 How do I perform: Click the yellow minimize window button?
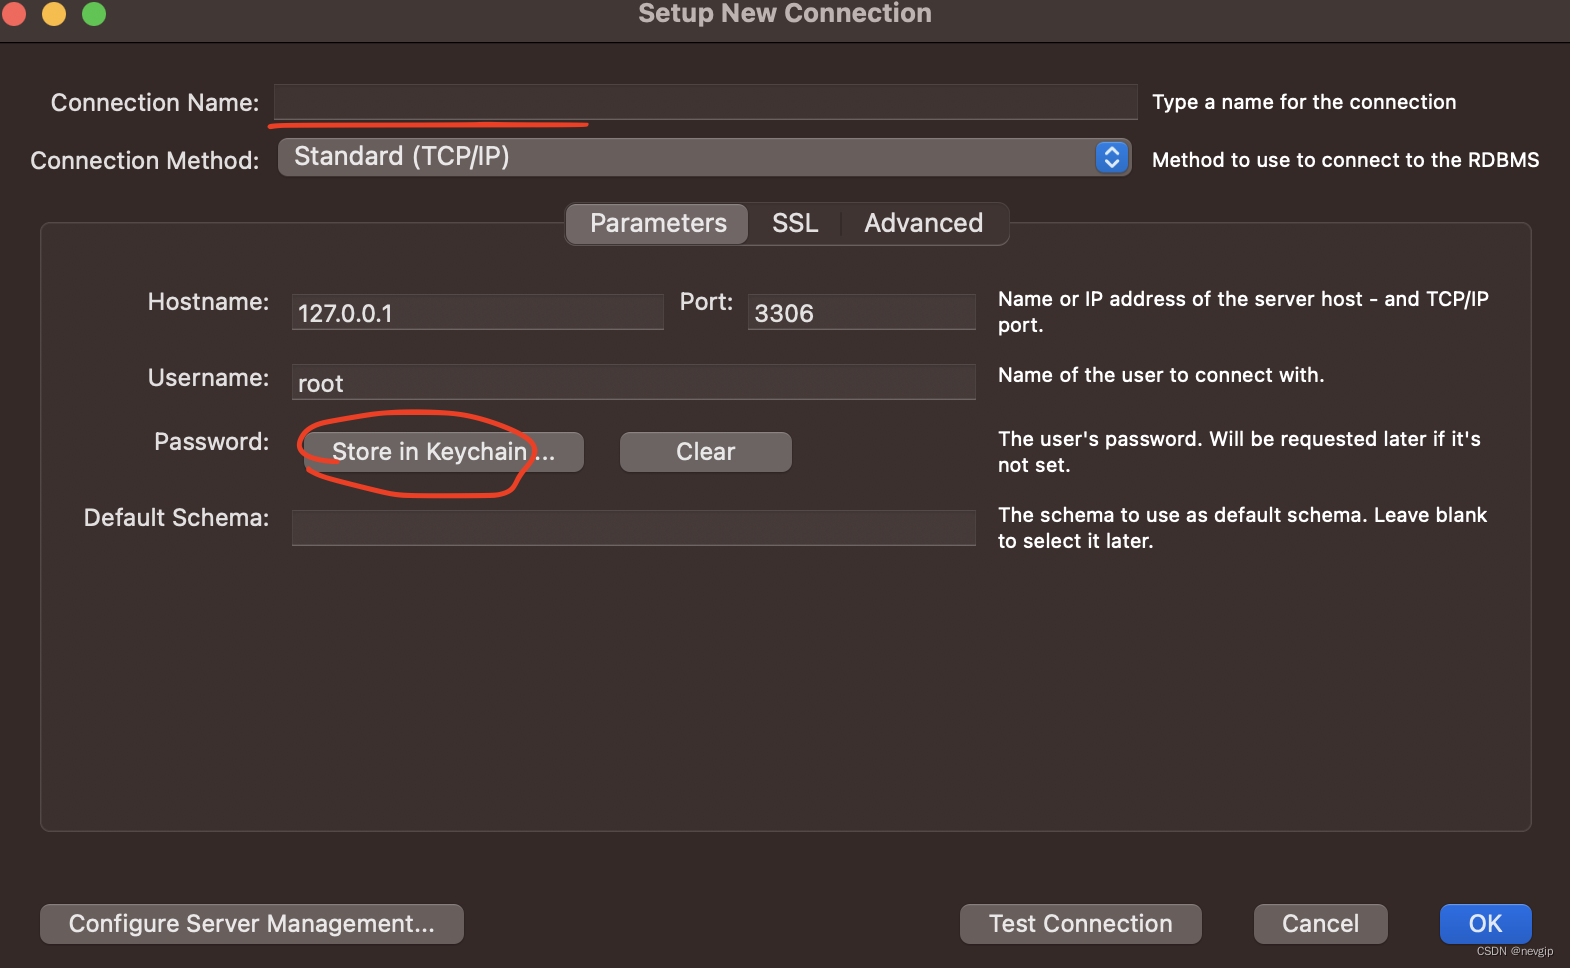[54, 13]
